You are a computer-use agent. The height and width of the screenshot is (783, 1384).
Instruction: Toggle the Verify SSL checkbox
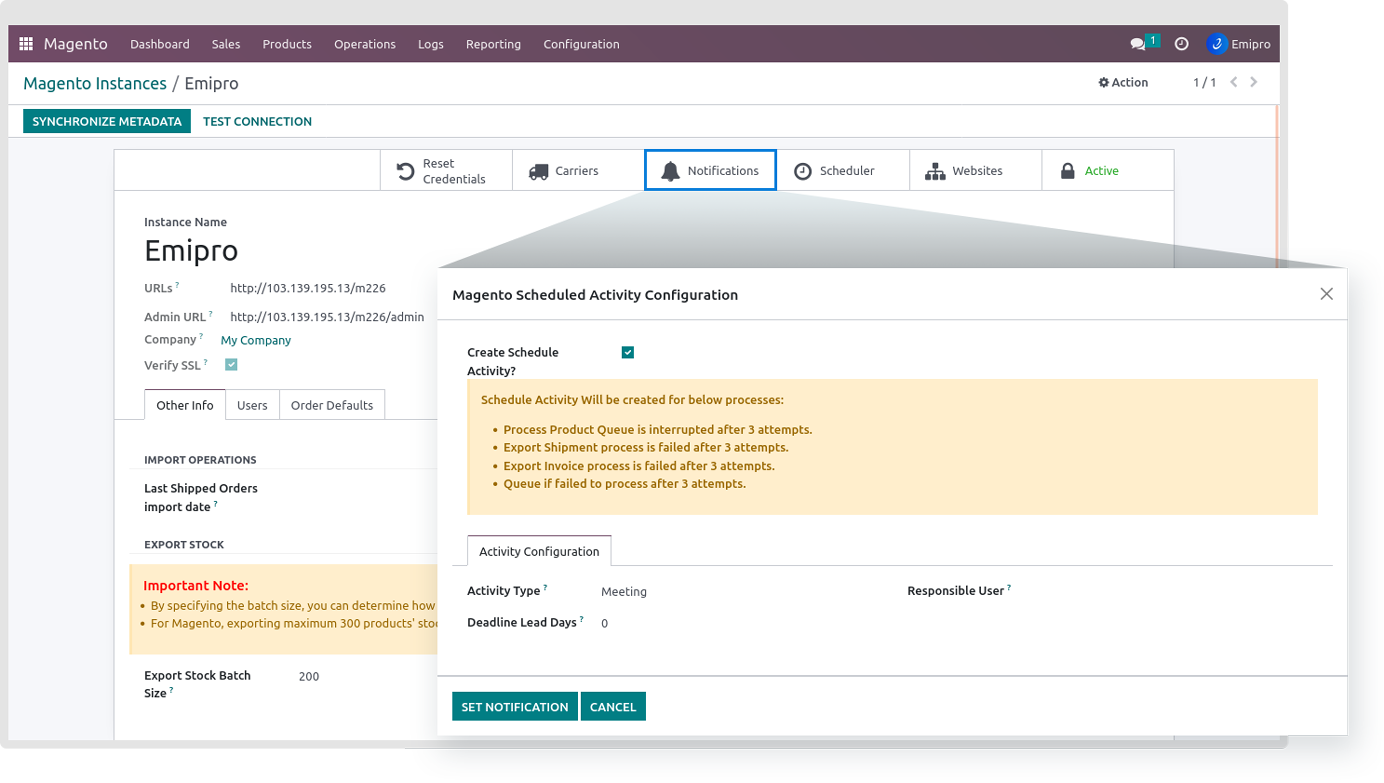pyautogui.click(x=231, y=365)
